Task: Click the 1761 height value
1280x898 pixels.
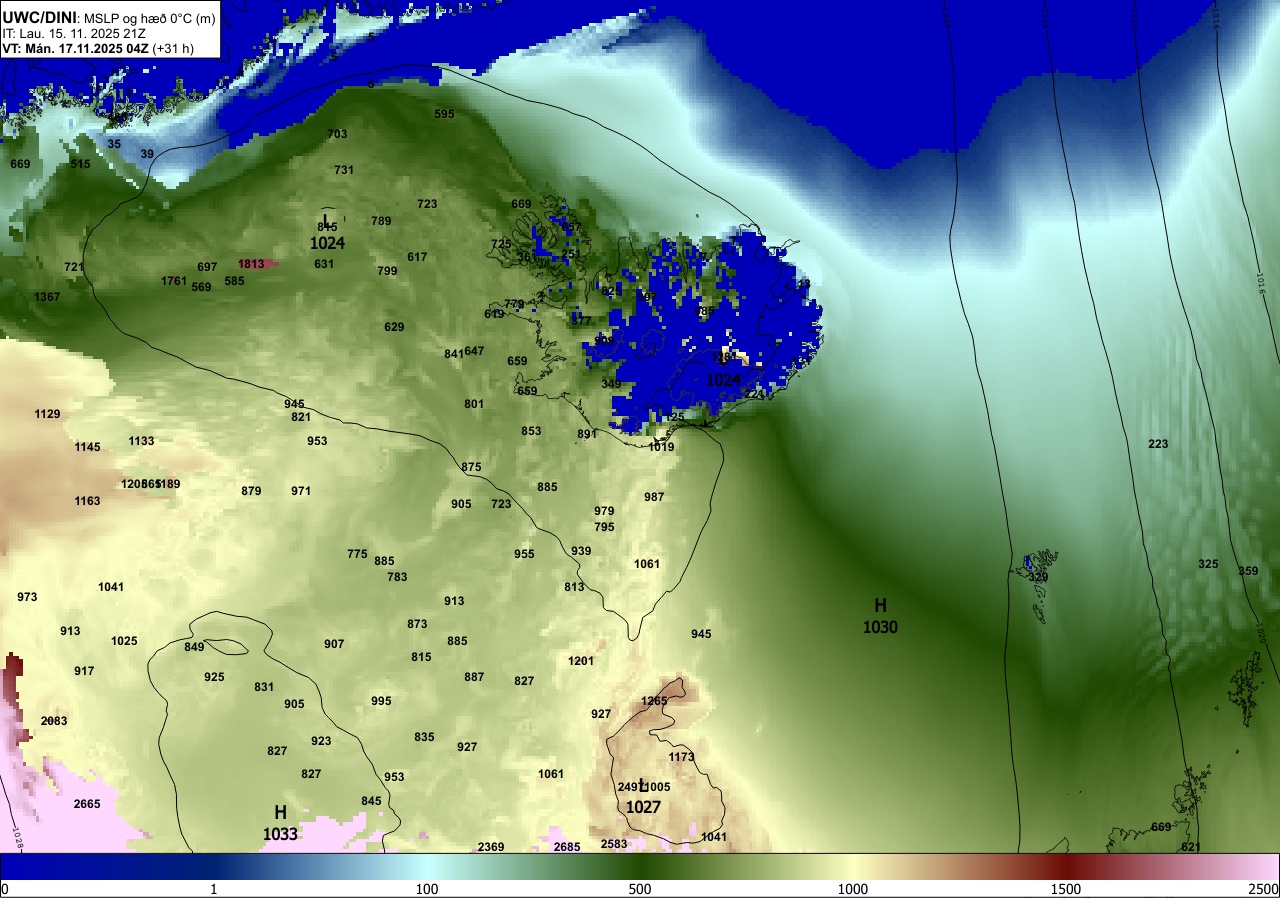Action: pos(174,281)
